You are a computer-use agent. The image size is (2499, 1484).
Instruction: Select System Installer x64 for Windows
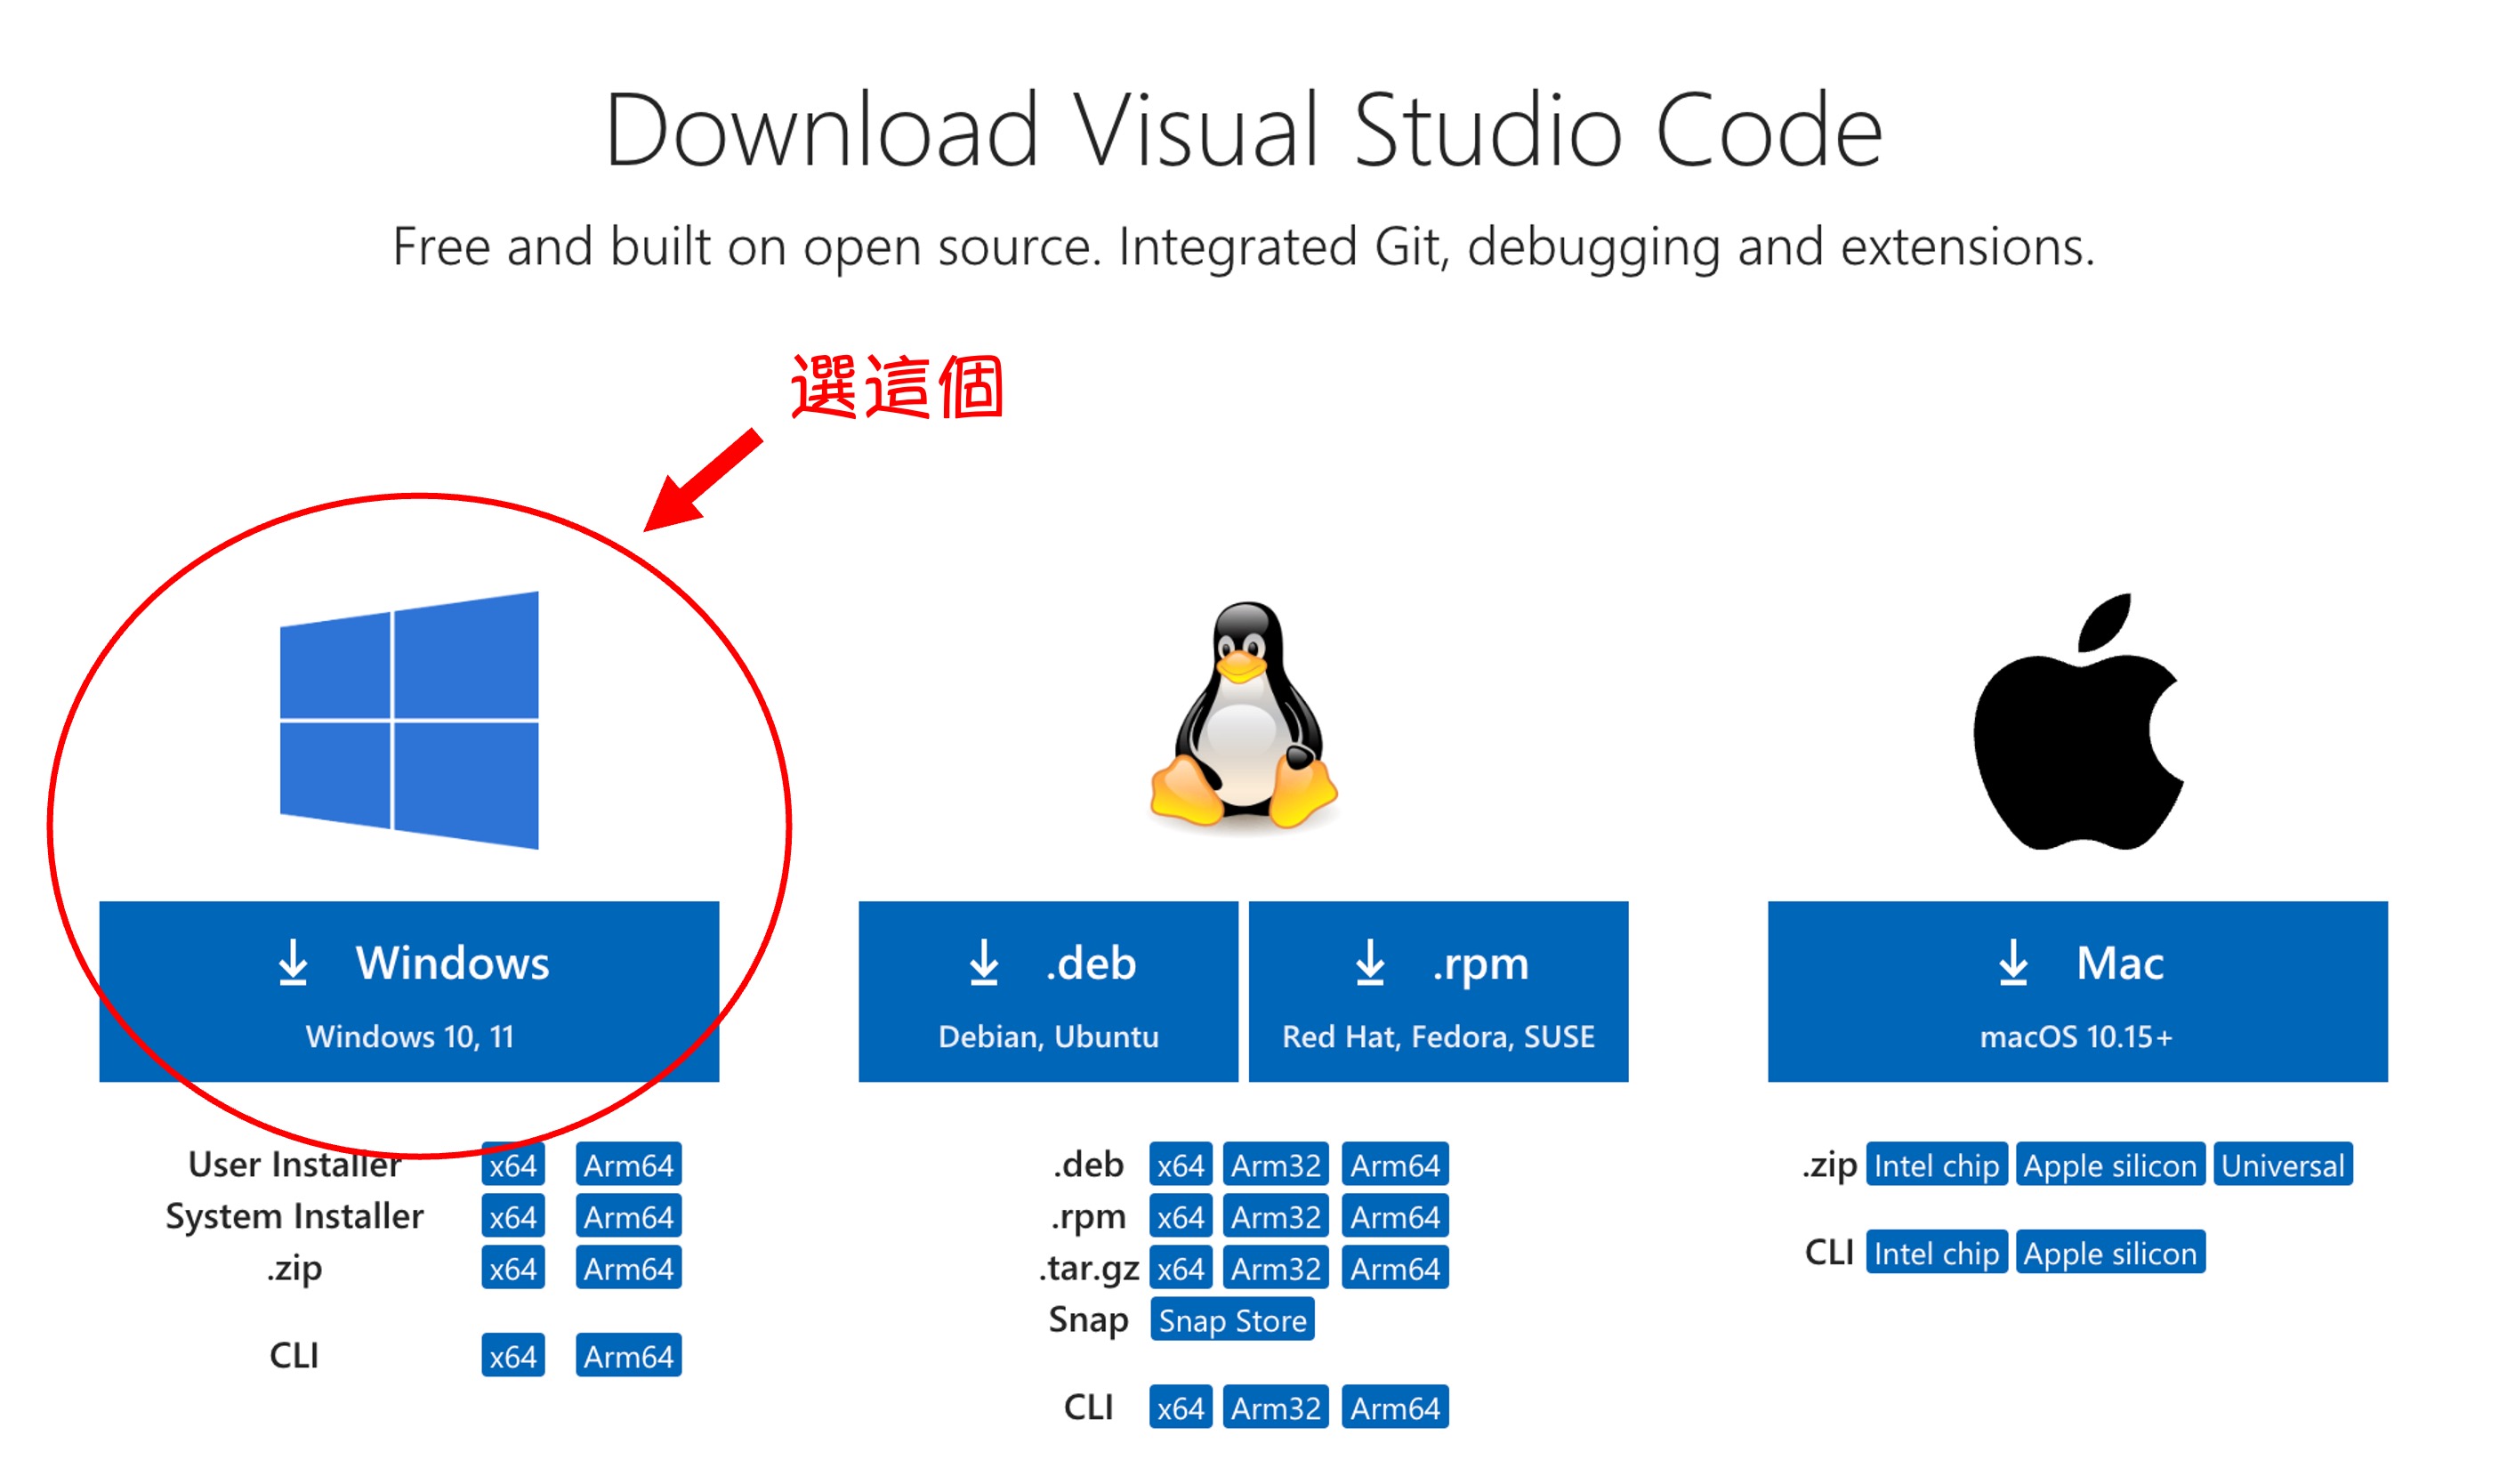click(513, 1217)
